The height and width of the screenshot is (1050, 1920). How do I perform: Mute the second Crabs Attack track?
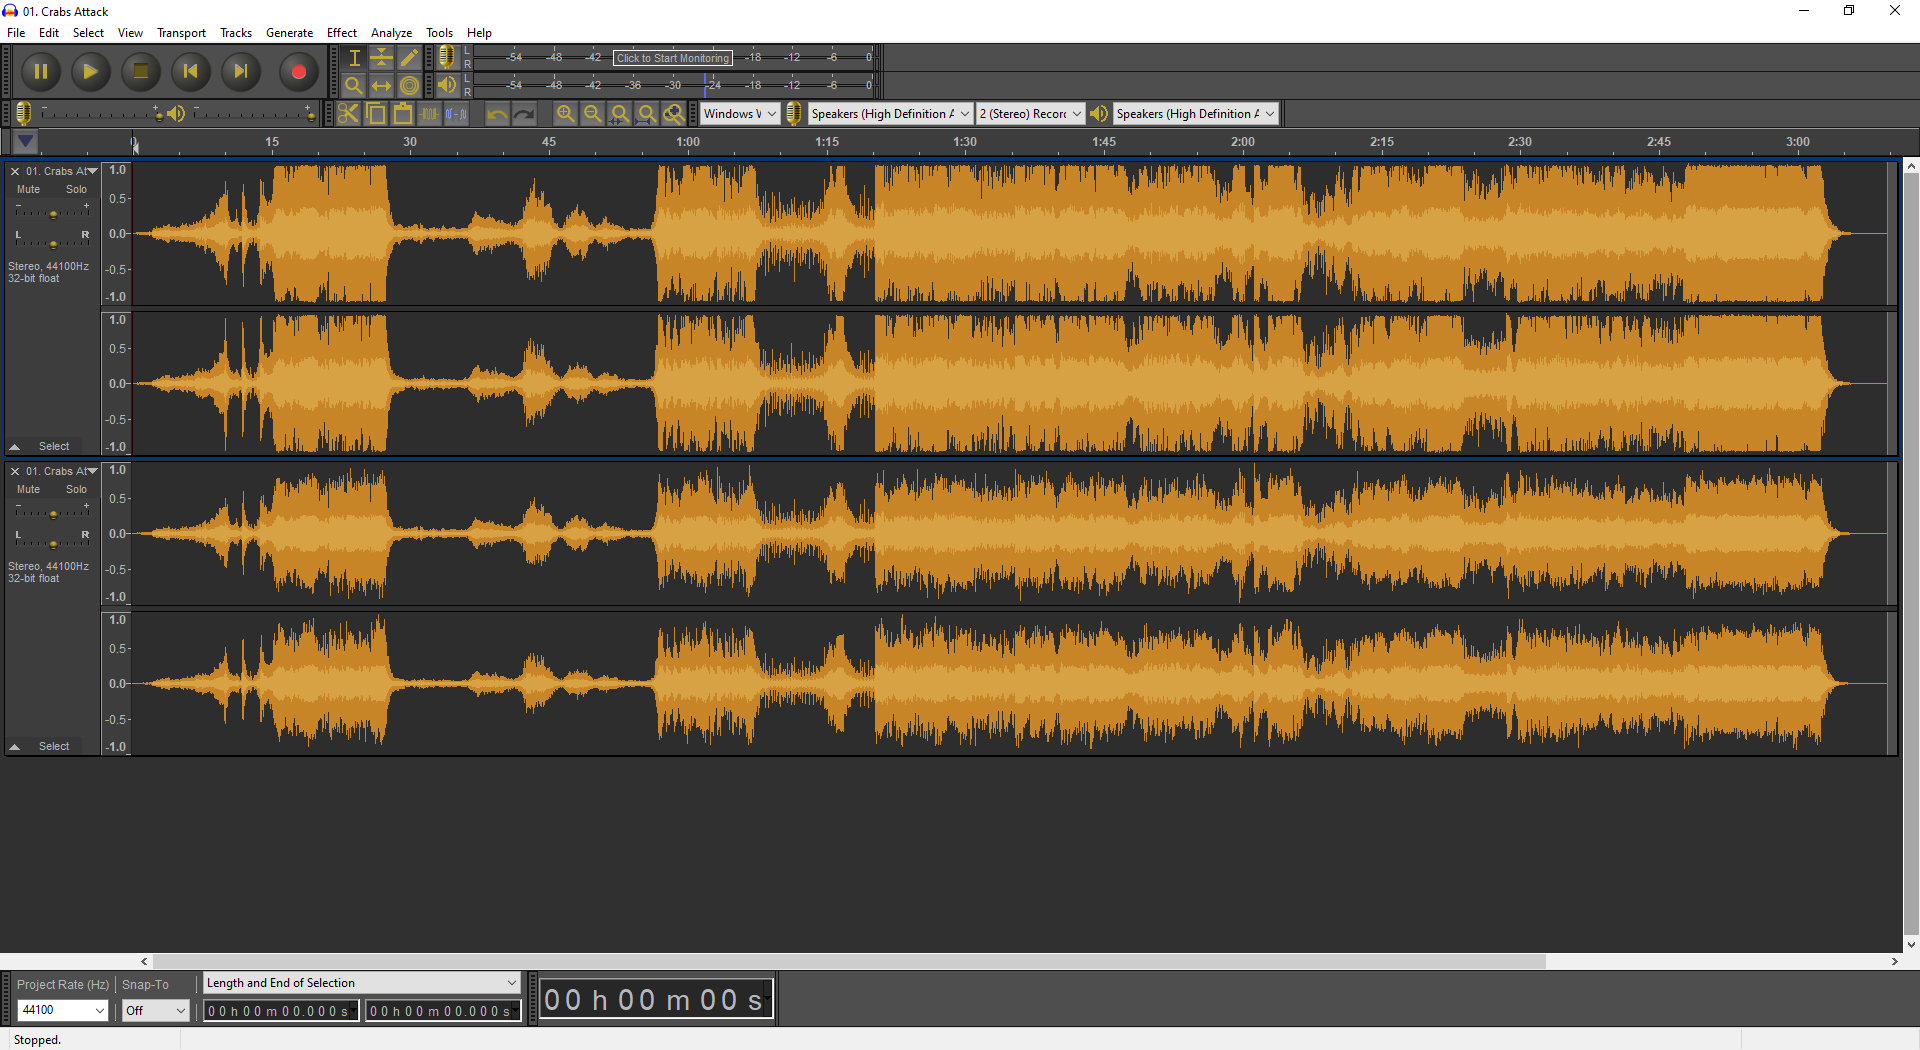pos(29,489)
